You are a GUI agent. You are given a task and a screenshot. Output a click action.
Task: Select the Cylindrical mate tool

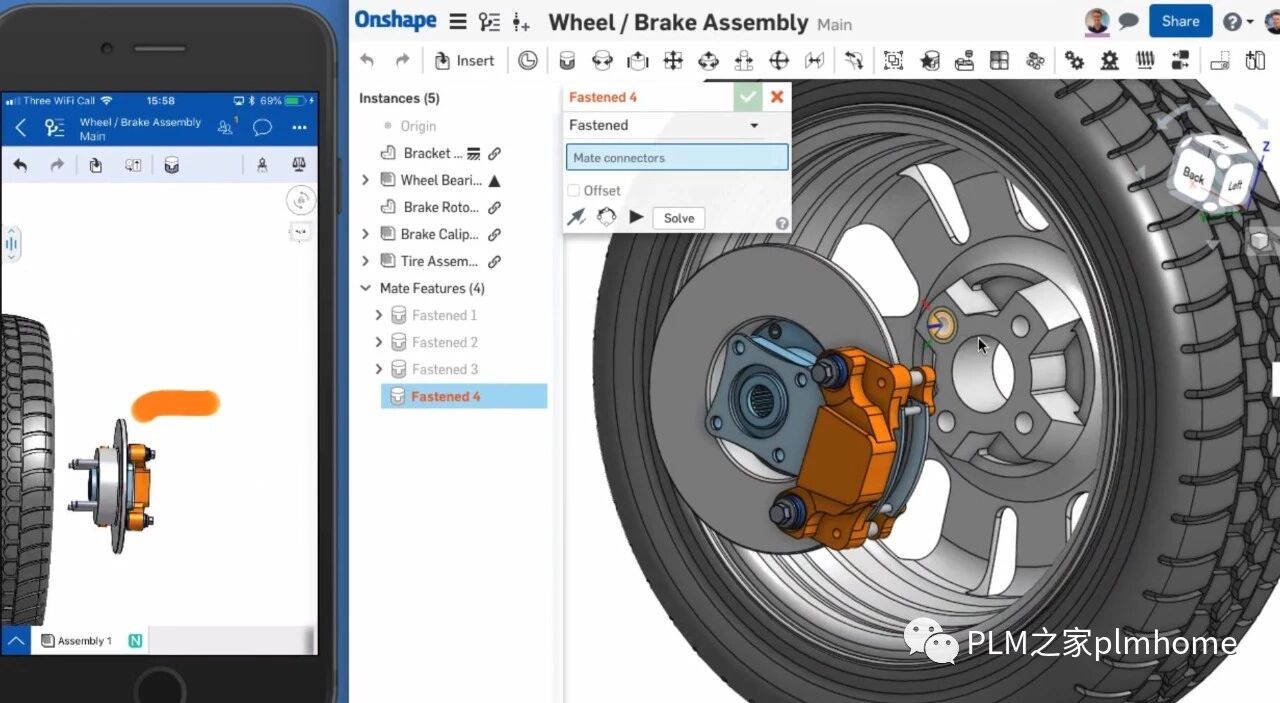(x=708, y=61)
